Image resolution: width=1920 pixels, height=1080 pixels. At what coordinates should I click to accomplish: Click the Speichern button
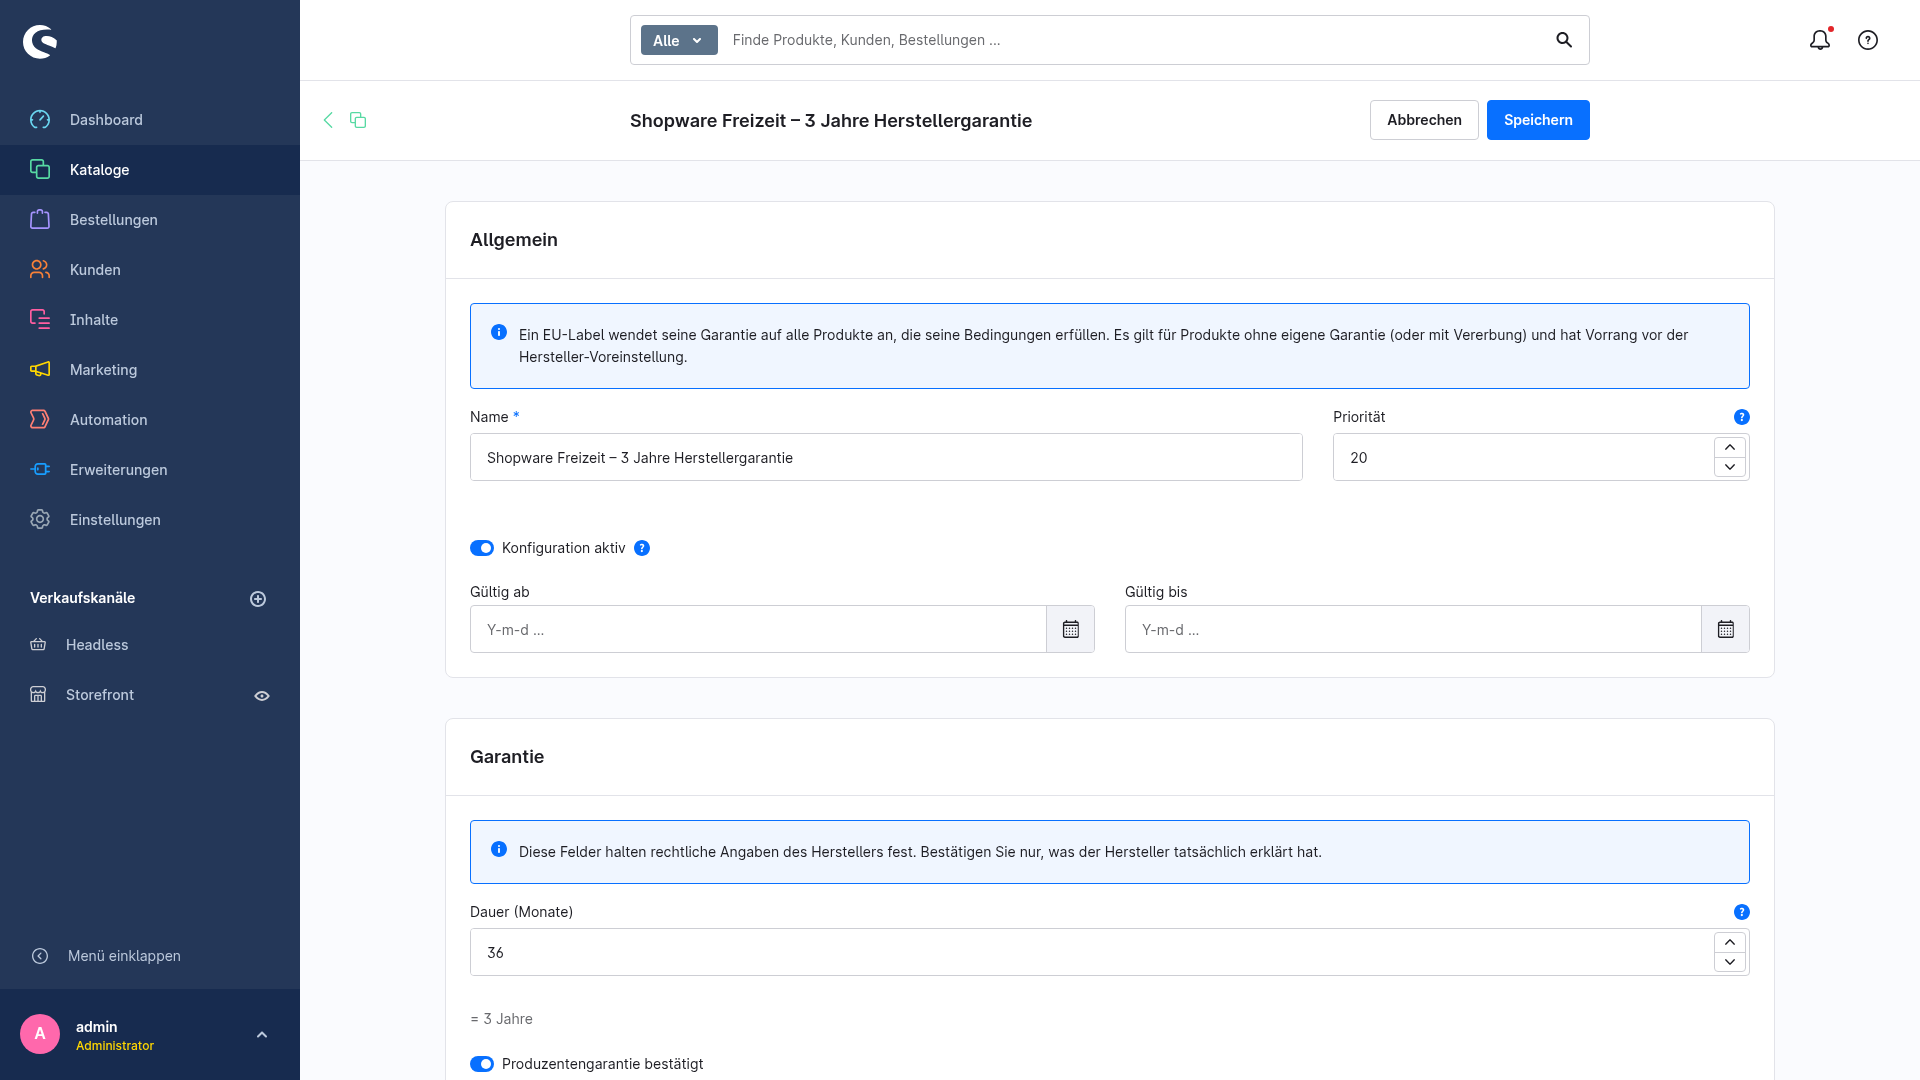pyautogui.click(x=1538, y=120)
